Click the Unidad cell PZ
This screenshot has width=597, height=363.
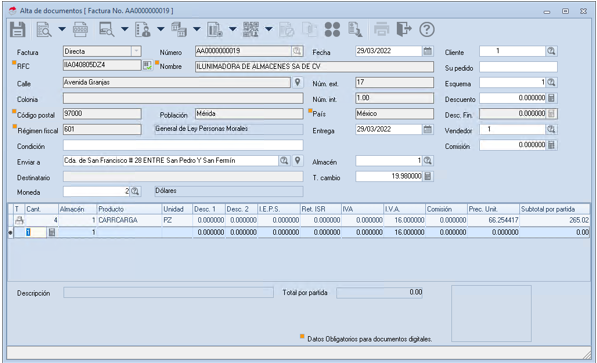point(177,220)
